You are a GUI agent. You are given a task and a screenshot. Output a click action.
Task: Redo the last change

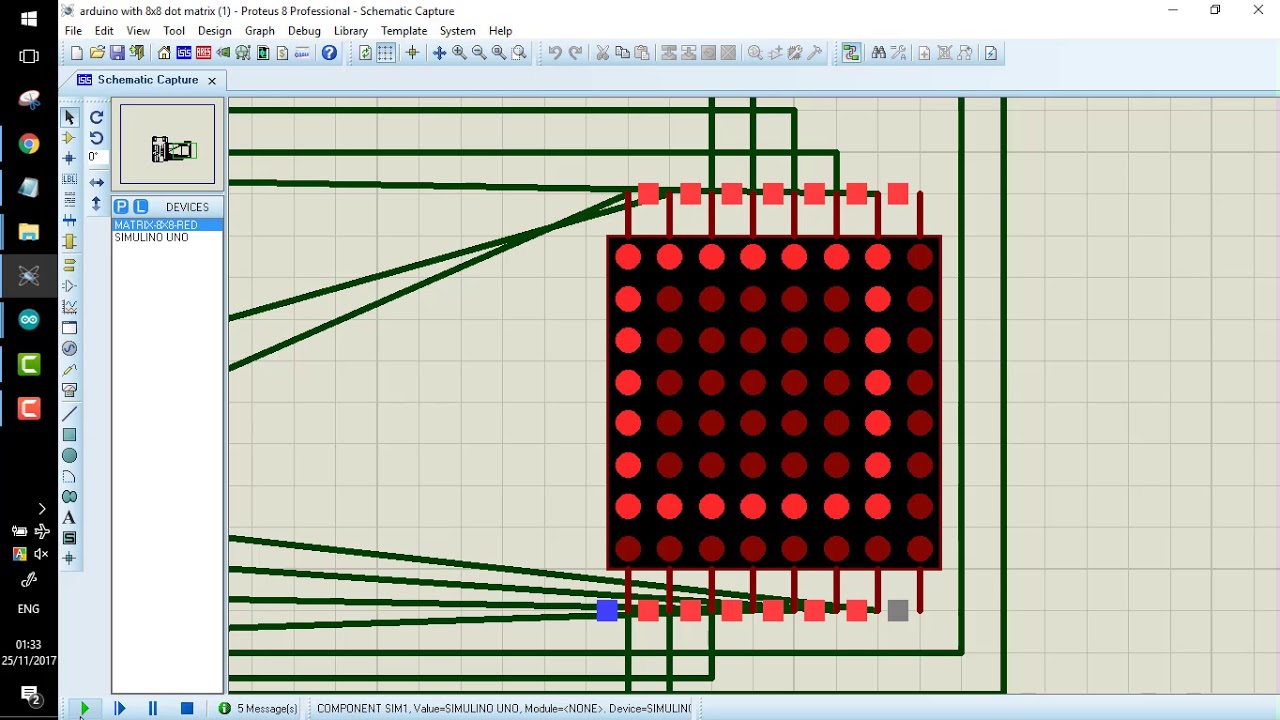click(575, 53)
